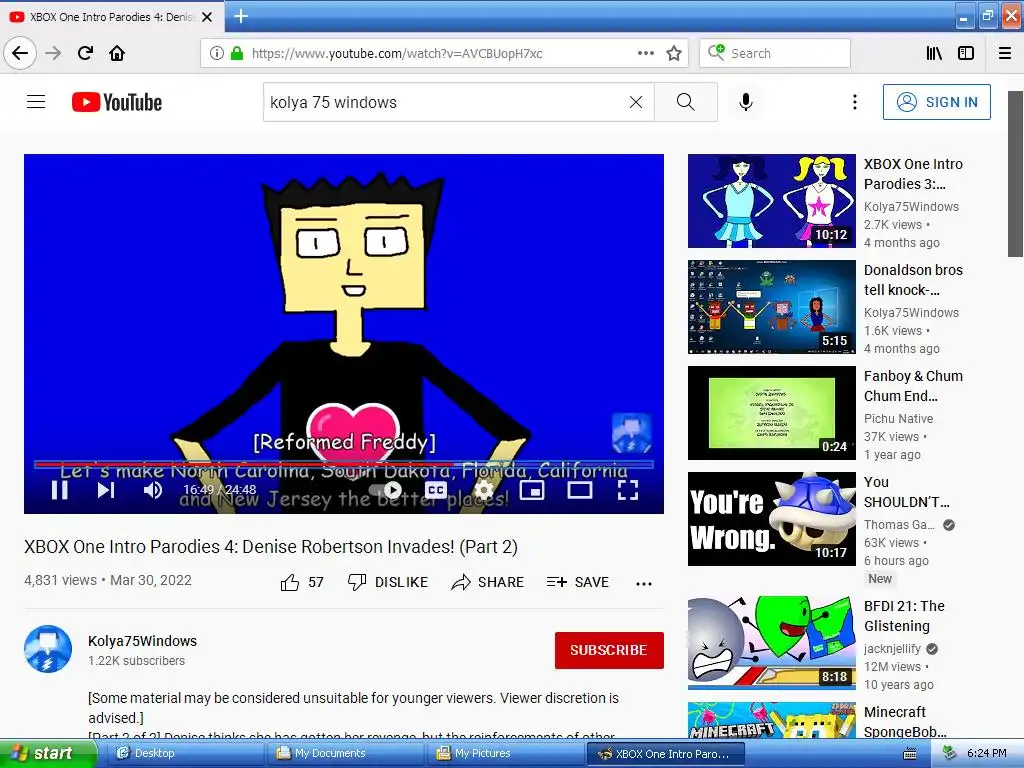Select XBOX One Intro Paro taskbar item
This screenshot has width=1024, height=768.
click(x=665, y=753)
